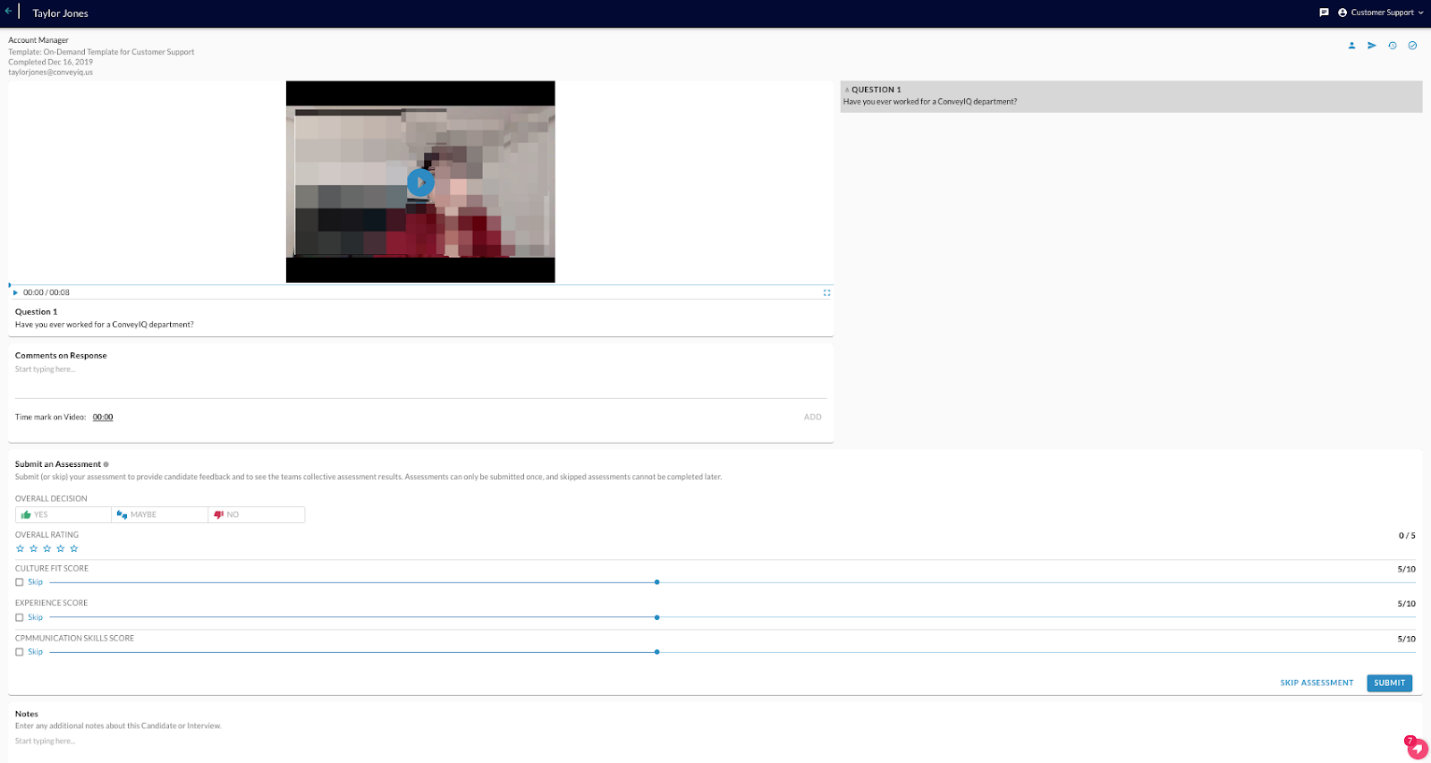Rate the candidate three stars
1431x763 pixels.
tap(47, 548)
